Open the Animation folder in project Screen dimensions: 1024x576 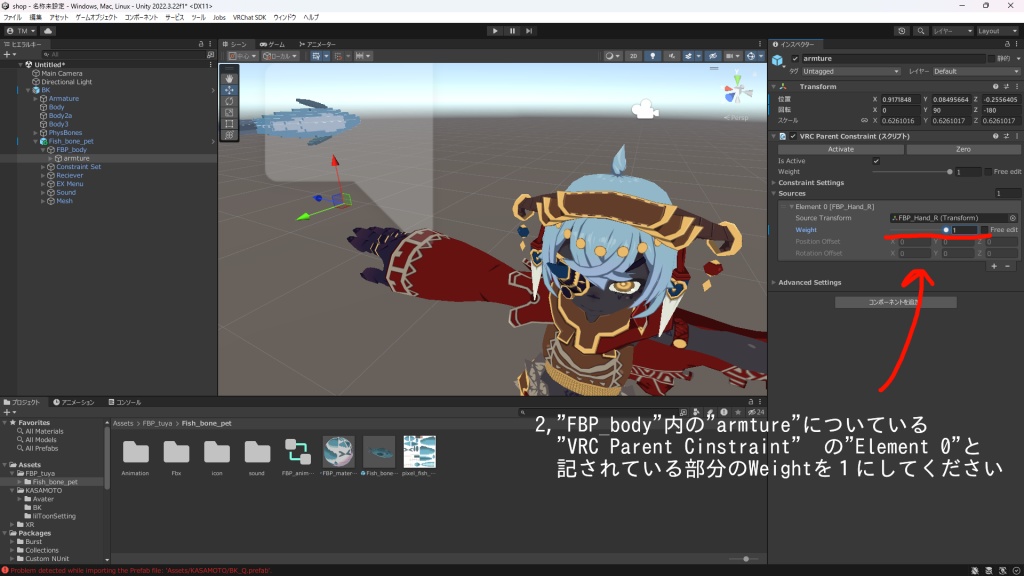[x=135, y=457]
